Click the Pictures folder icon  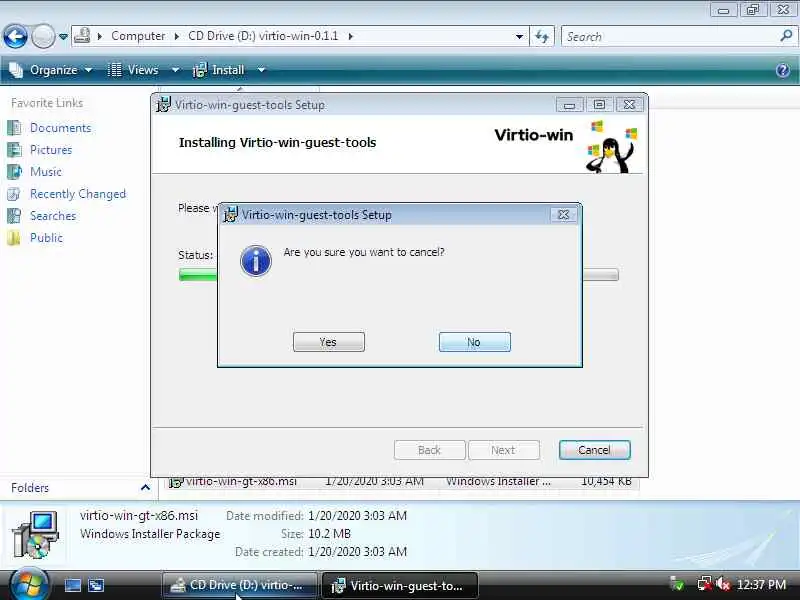pyautogui.click(x=14, y=149)
